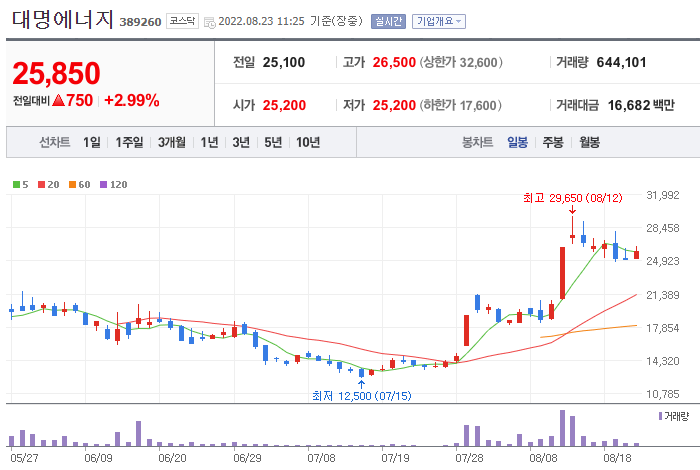Click the stock code 389260
This screenshot has width=700, height=470.
click(140, 22)
